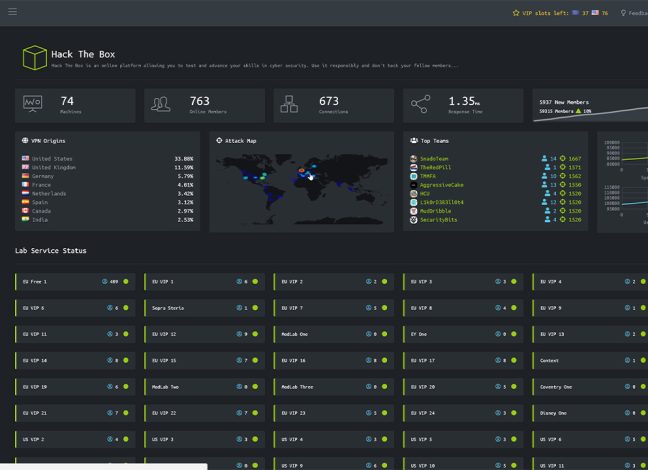Image resolution: width=648 pixels, height=470 pixels.
Task: Select the EU Free 1 lab card
Action: 75,282
